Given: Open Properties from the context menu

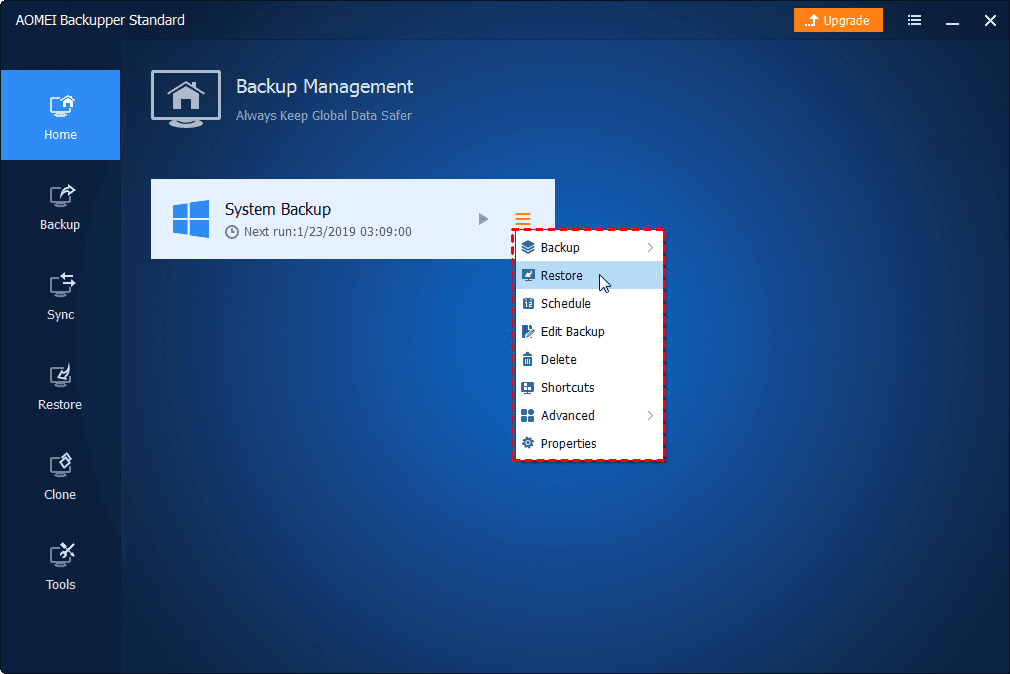Looking at the screenshot, I should [x=568, y=444].
